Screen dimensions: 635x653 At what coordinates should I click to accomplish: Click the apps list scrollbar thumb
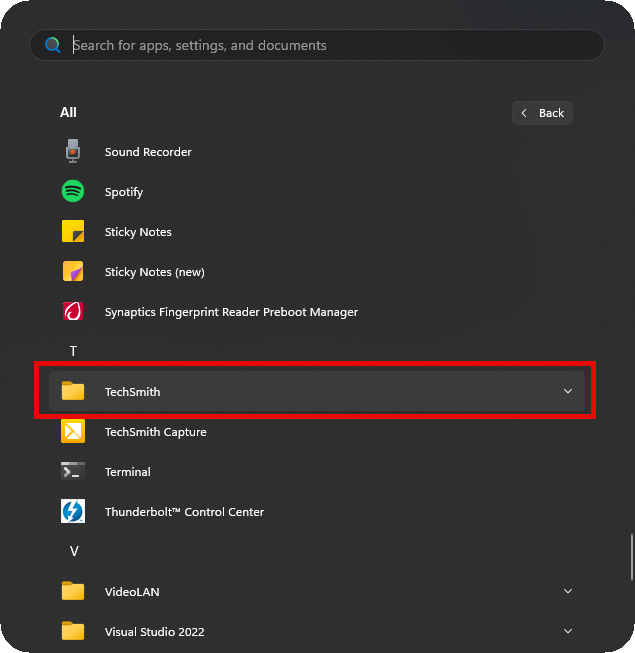tap(630, 557)
